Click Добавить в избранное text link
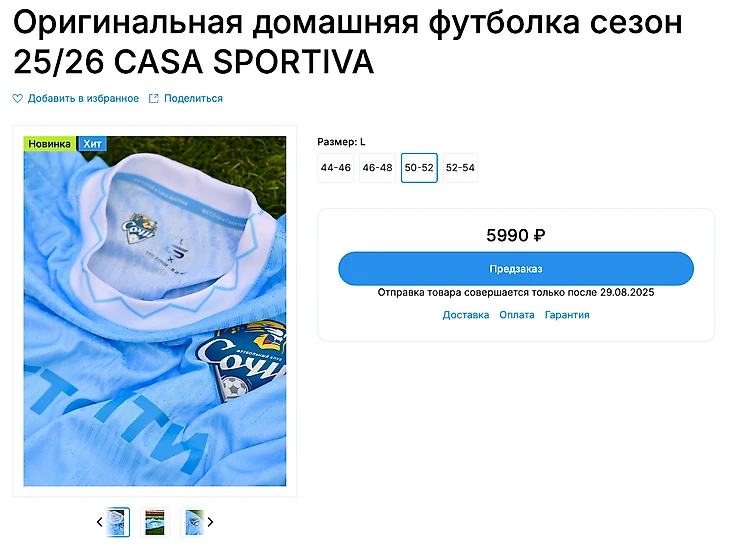730x559 pixels. tap(83, 98)
